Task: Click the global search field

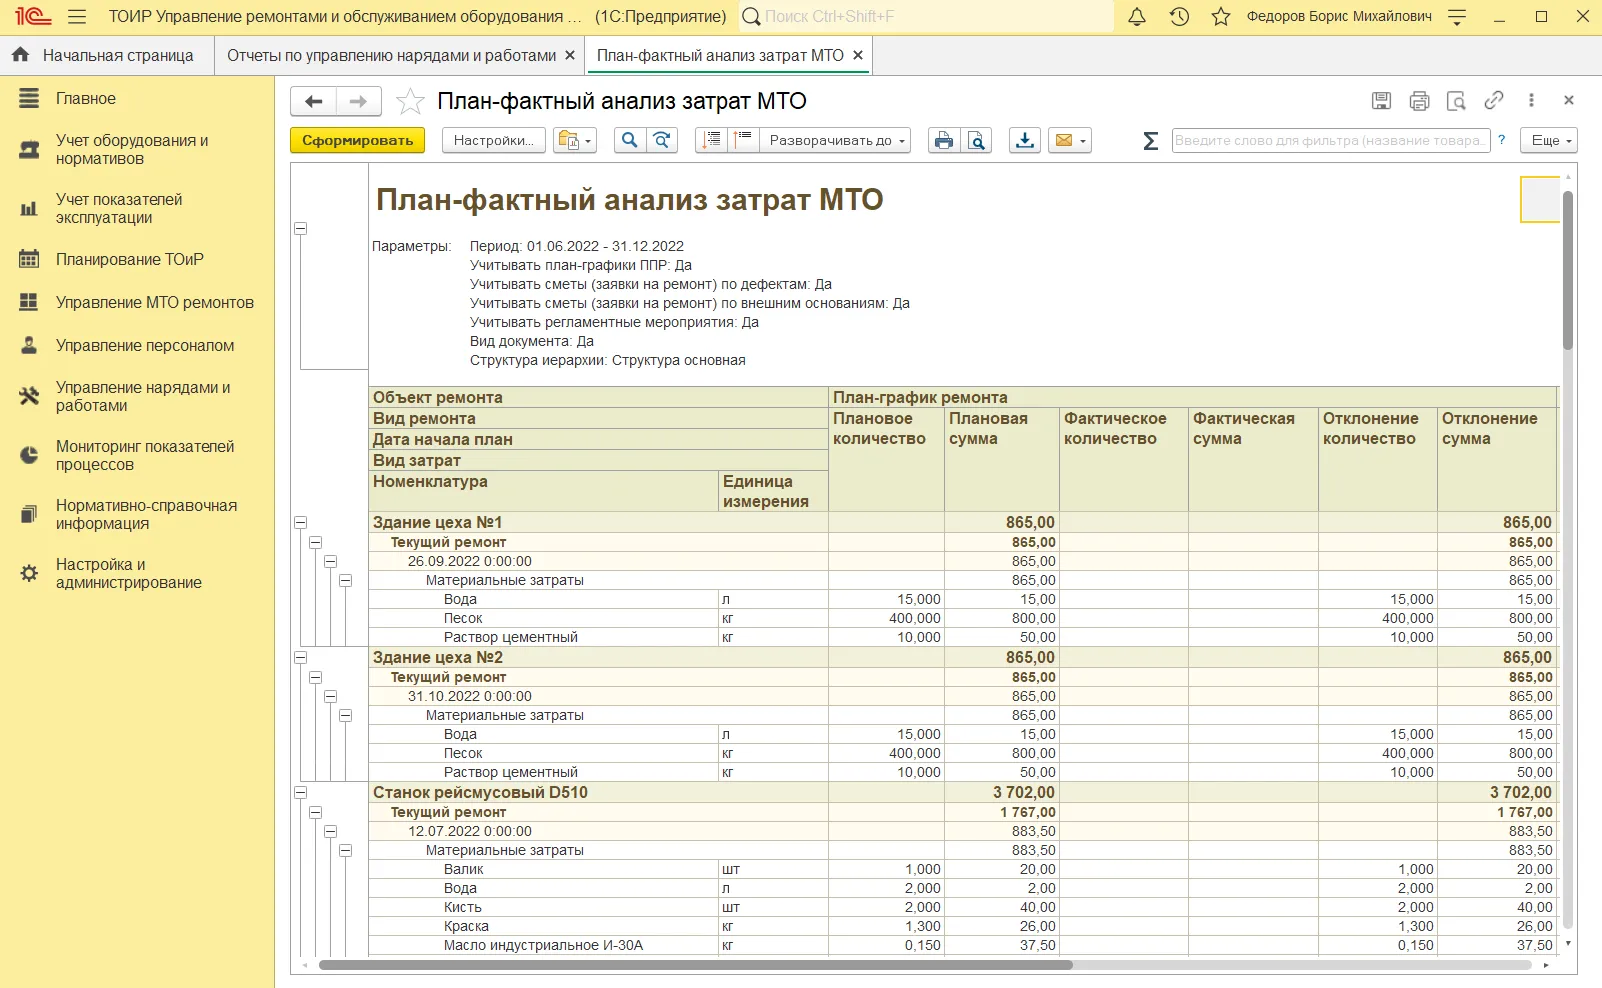Action: (927, 17)
